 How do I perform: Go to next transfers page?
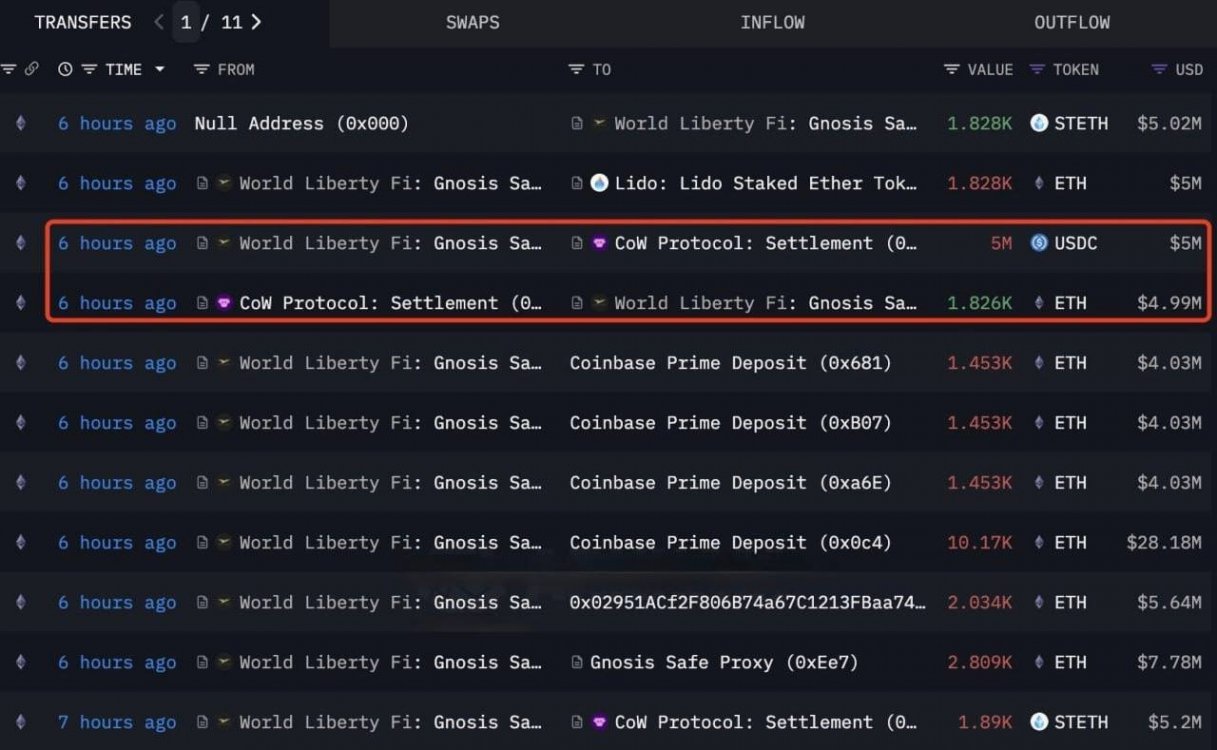coord(256,22)
